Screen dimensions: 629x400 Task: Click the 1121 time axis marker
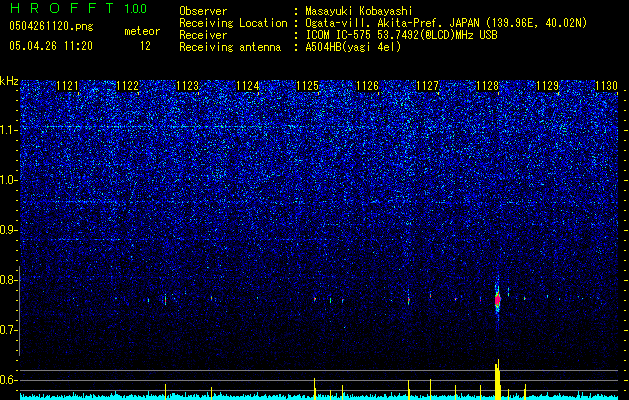(67, 86)
